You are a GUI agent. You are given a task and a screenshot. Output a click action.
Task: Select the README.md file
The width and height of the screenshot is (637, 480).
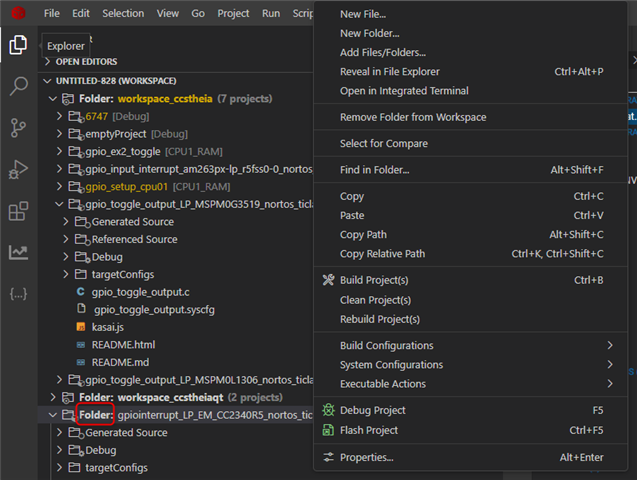click(x=119, y=362)
